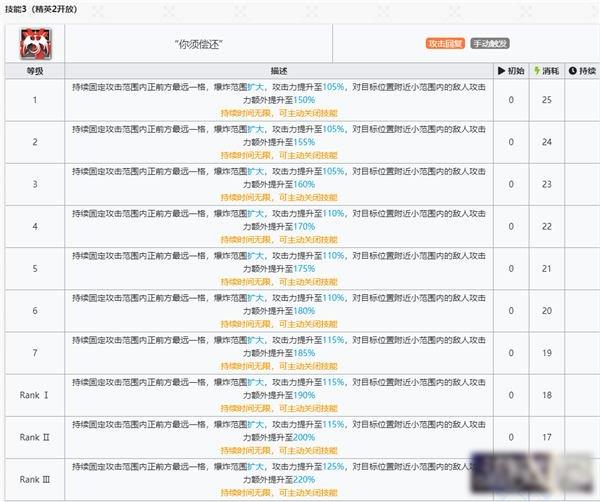The height and width of the screenshot is (502, 600).
Task: Click the 125% value in Rank Ⅲ description
Action: (334, 466)
